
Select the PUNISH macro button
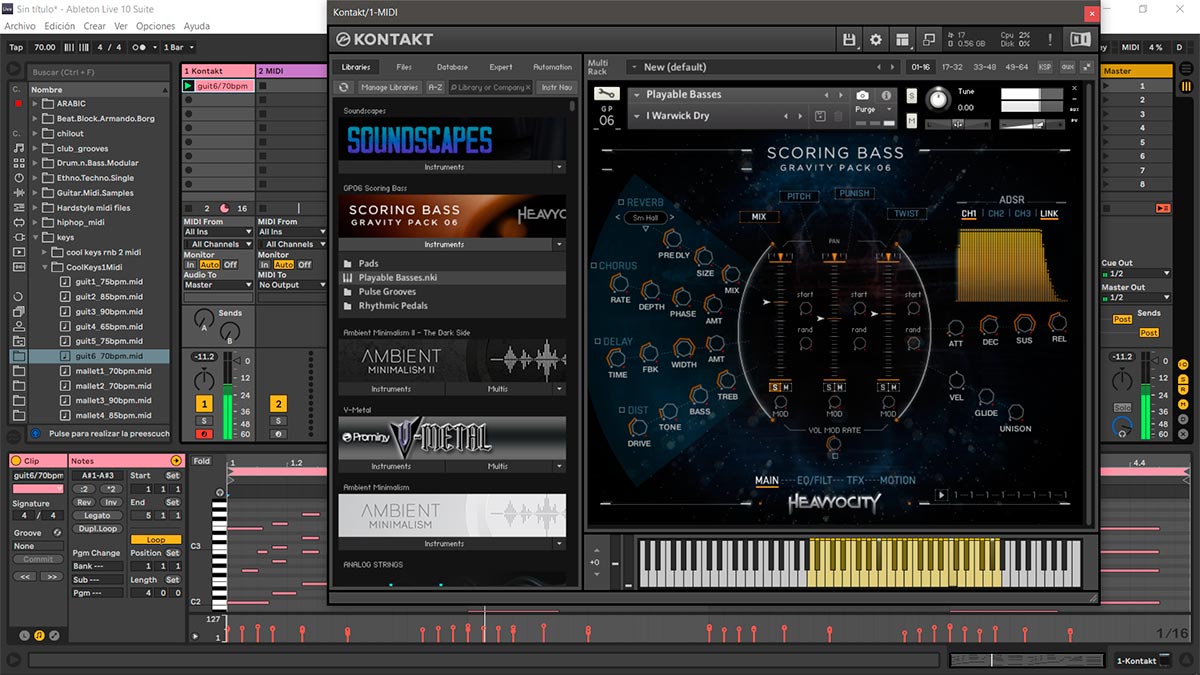click(x=855, y=194)
